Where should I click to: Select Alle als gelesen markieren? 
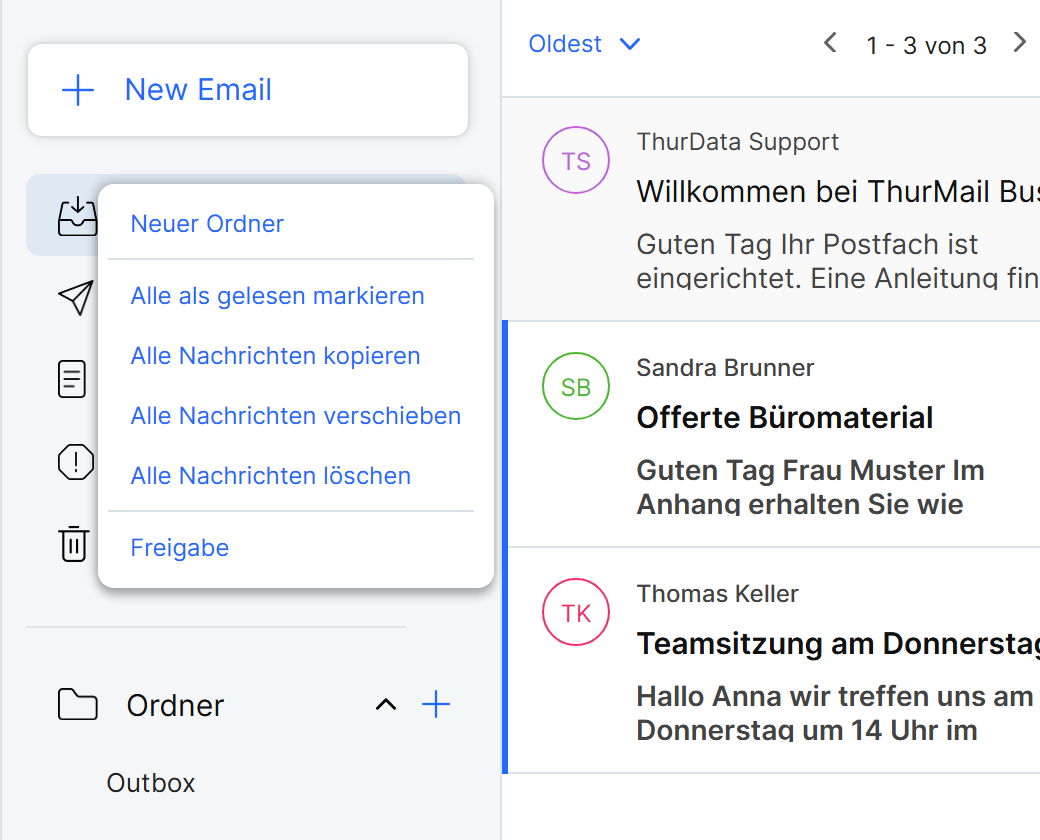[x=277, y=296]
